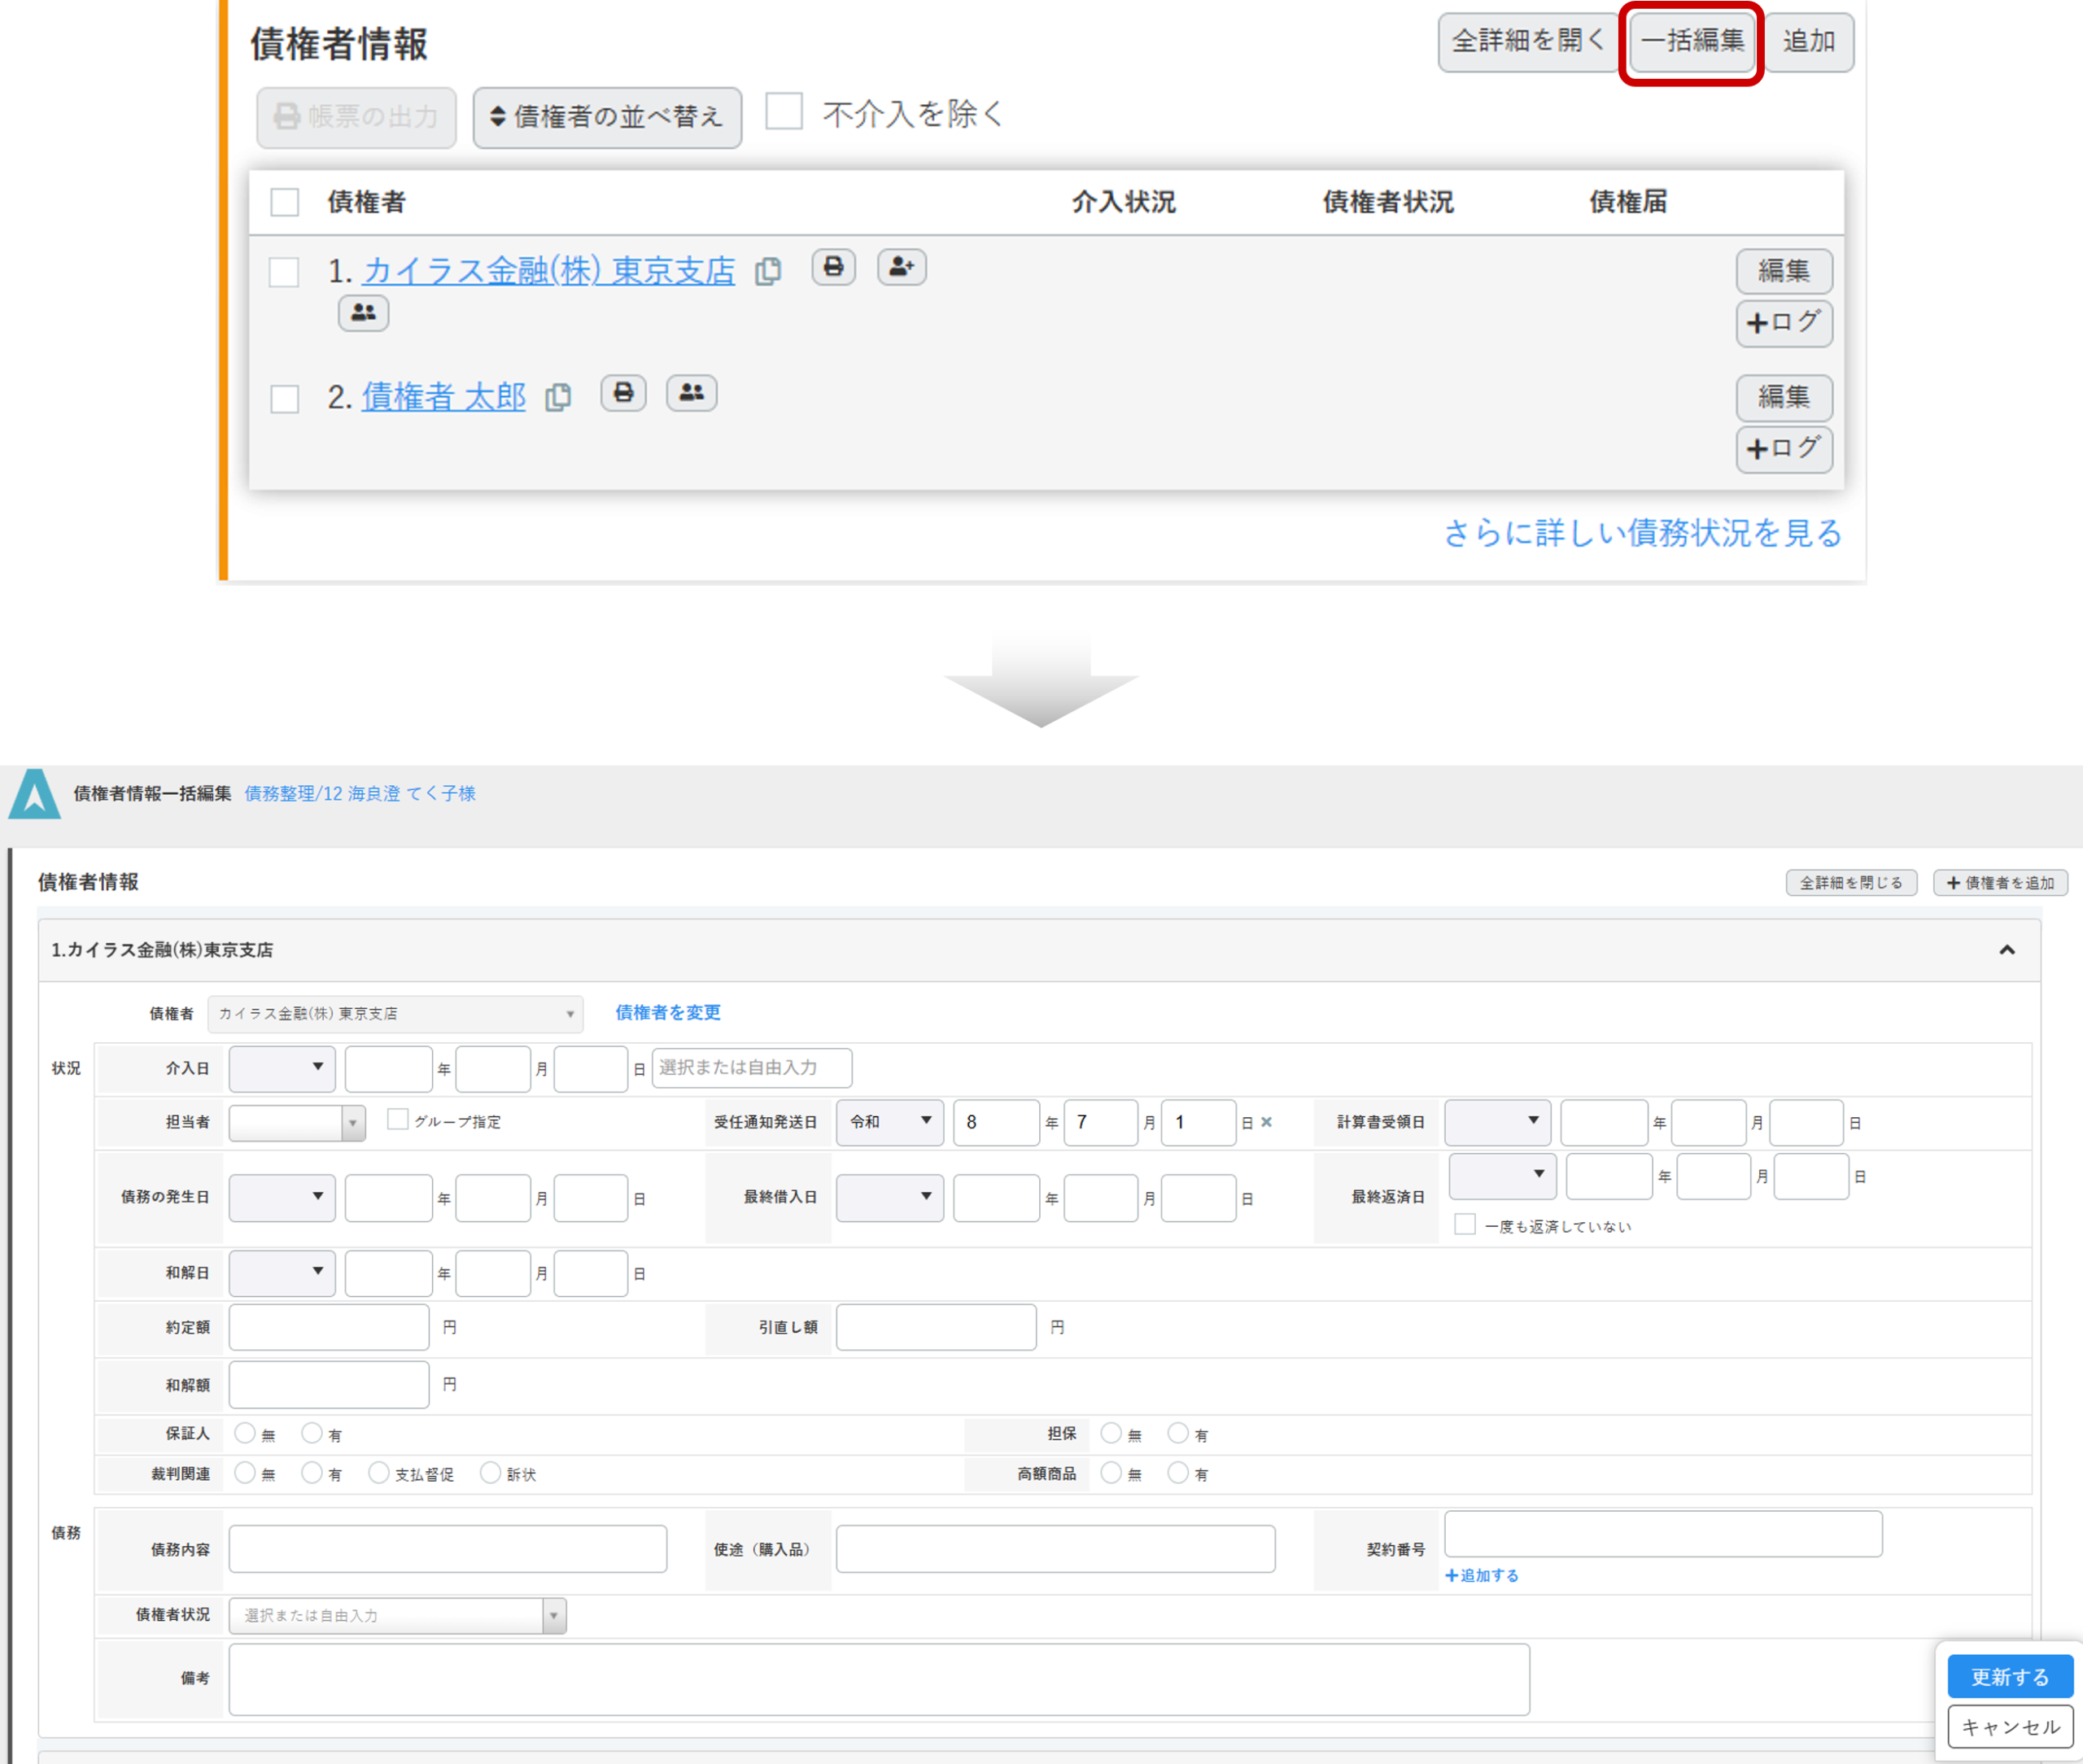Click the copy icon next to 債権者 太郎

[x=558, y=397]
